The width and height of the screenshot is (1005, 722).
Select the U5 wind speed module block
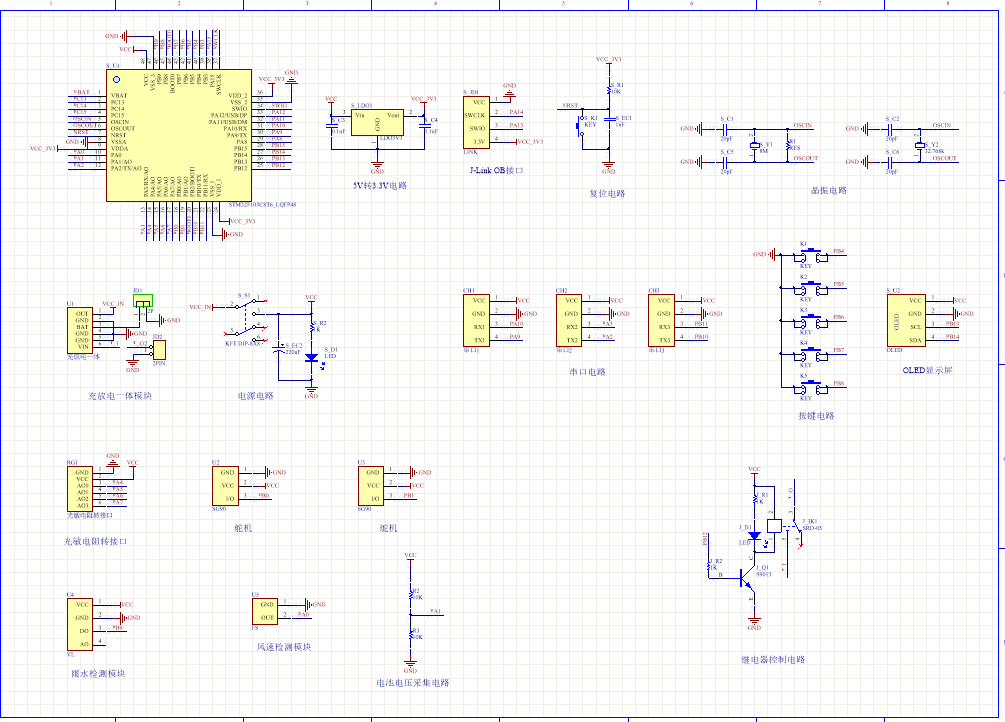[265, 611]
